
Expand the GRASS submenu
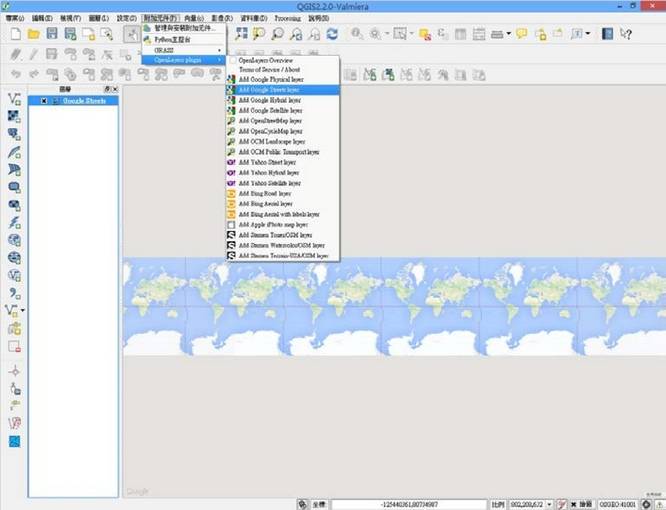pyautogui.click(x=183, y=50)
